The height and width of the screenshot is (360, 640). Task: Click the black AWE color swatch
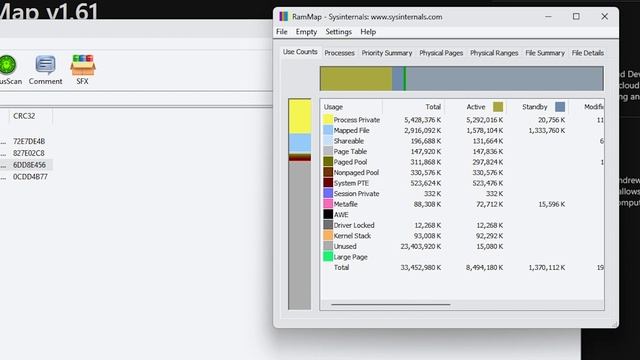[328, 215]
